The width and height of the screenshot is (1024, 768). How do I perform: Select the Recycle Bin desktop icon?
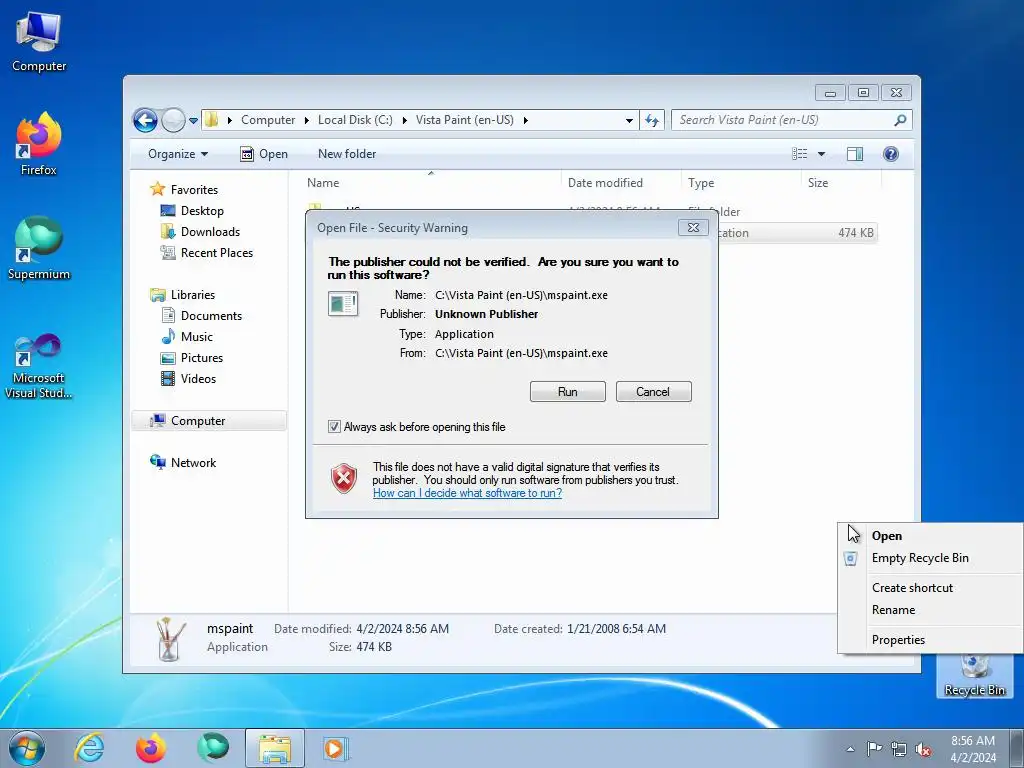click(974, 675)
